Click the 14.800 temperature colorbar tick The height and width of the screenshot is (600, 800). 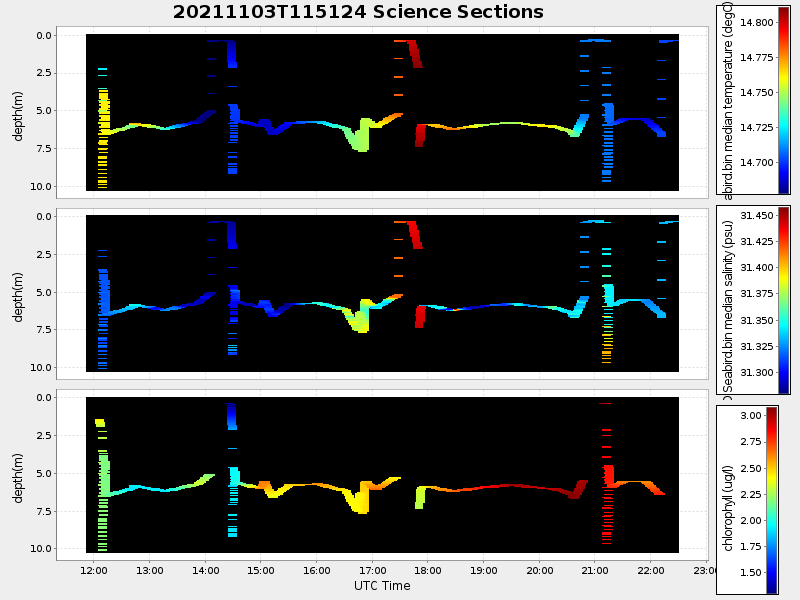click(x=757, y=22)
